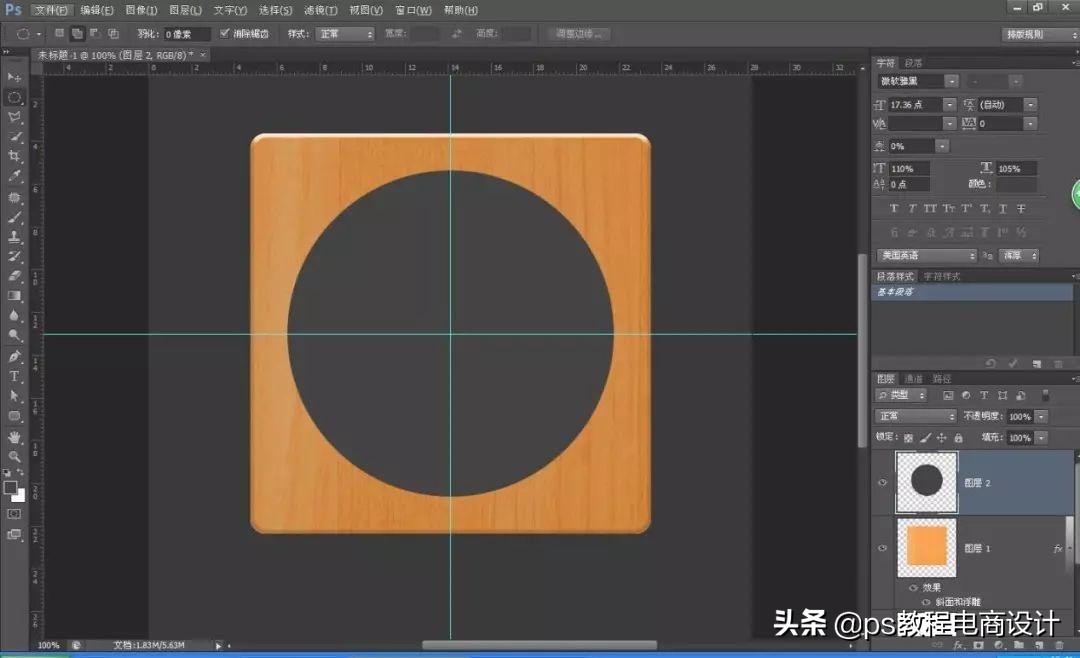Screen dimensions: 1080x658
Task: Toggle the 消除锯齿 anti-alias checkbox
Action: tap(224, 34)
